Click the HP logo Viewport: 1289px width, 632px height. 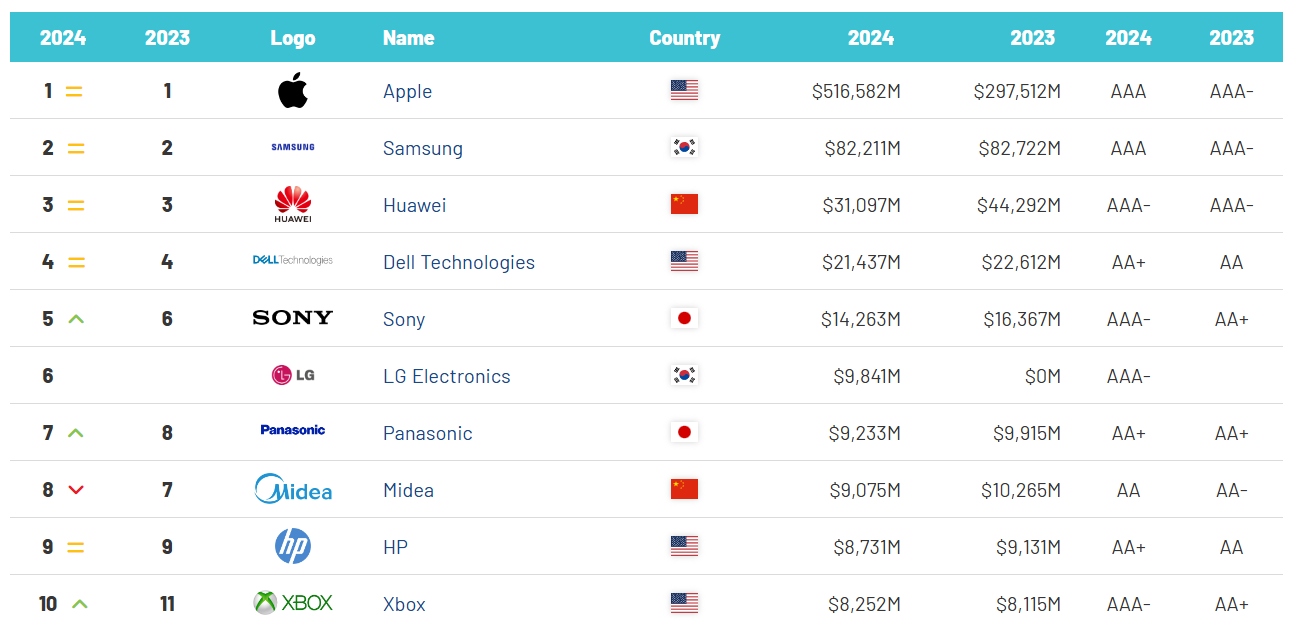coord(292,546)
